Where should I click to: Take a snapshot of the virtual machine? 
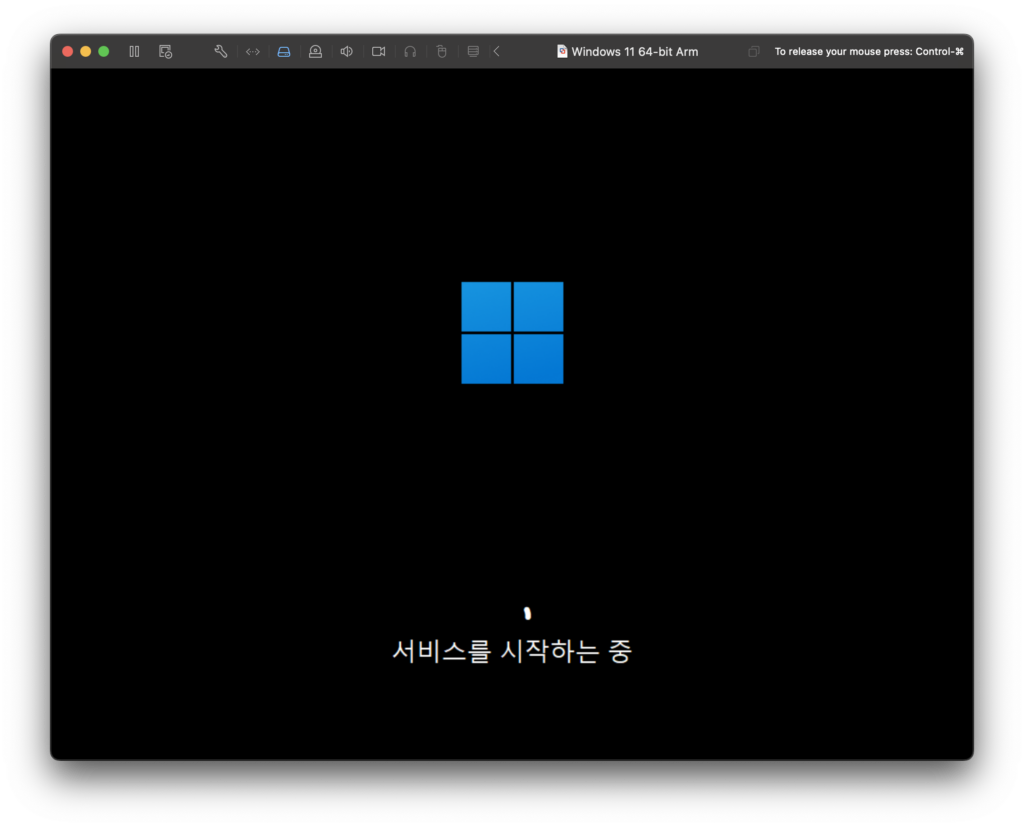point(166,51)
